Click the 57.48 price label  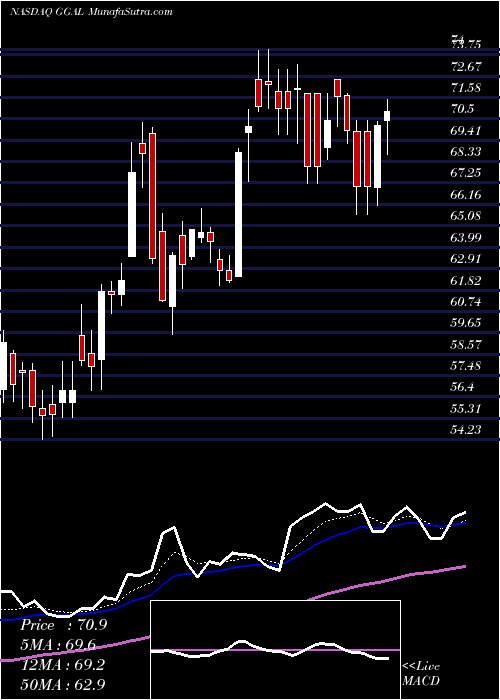[x=467, y=366]
